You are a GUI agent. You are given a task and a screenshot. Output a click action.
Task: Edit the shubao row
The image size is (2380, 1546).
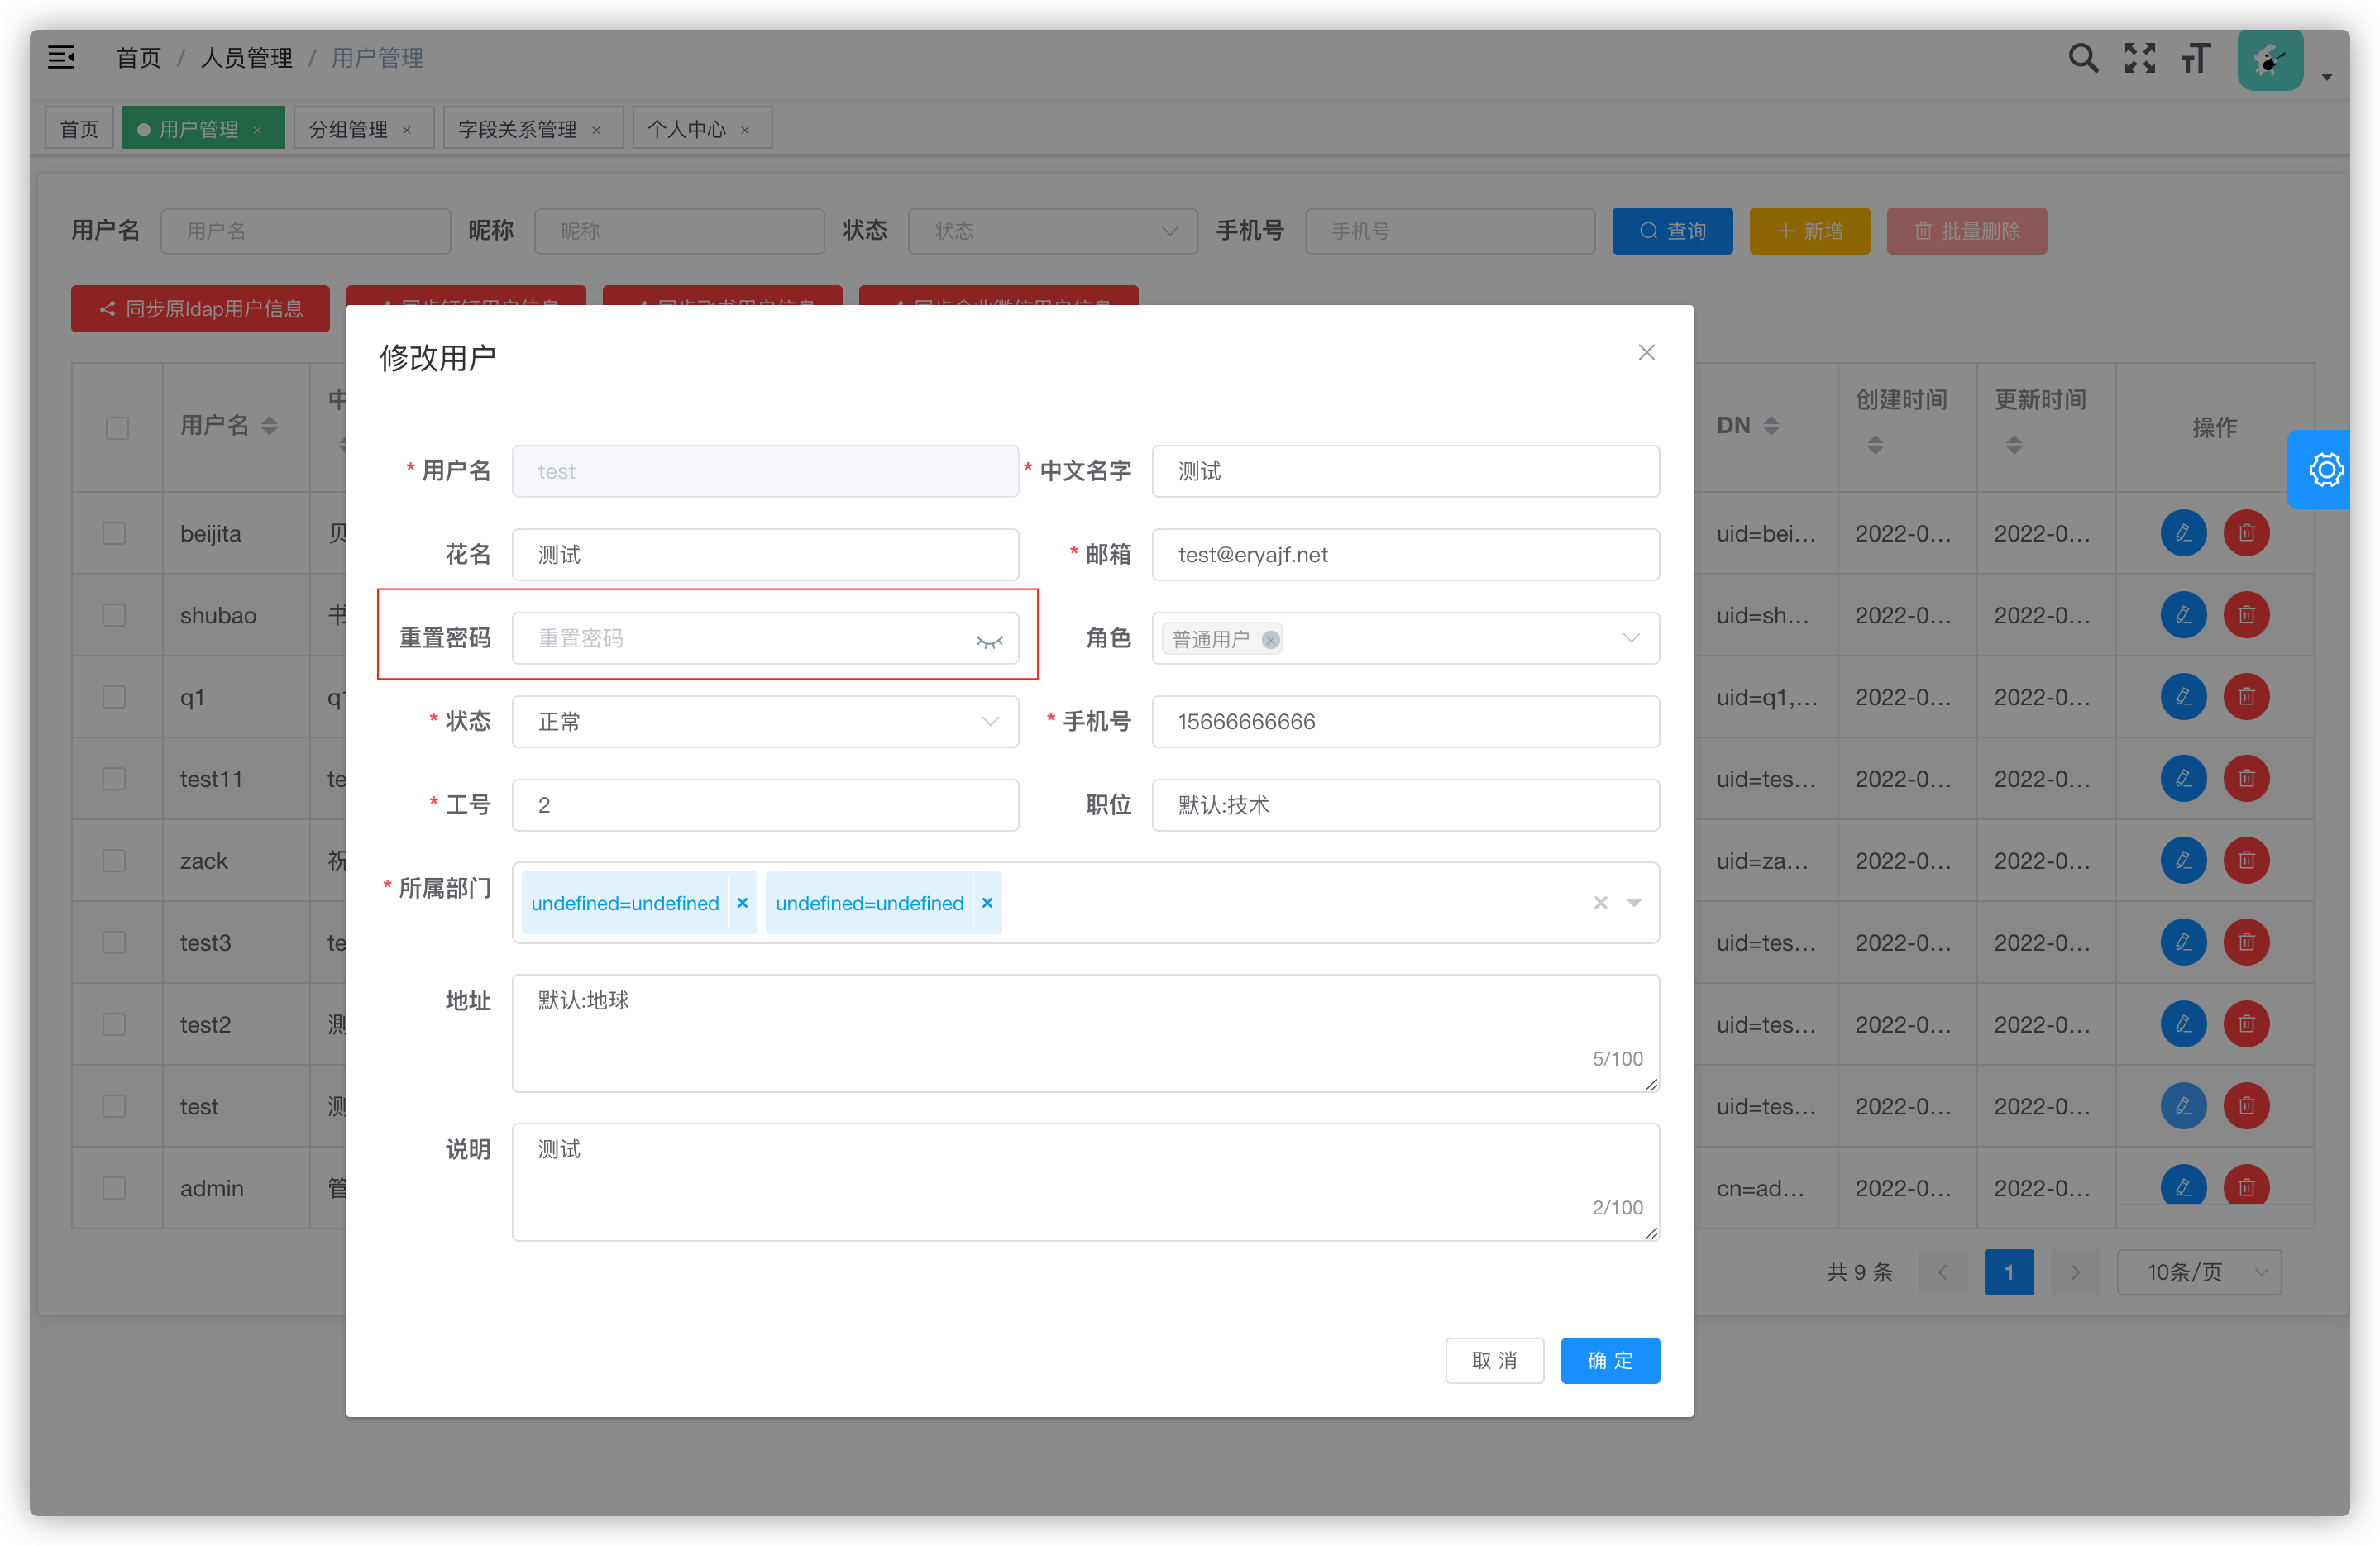(x=2183, y=614)
